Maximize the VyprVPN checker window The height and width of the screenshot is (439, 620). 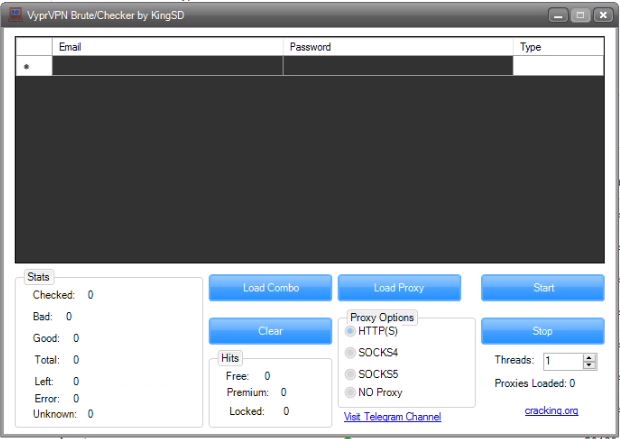[580, 15]
